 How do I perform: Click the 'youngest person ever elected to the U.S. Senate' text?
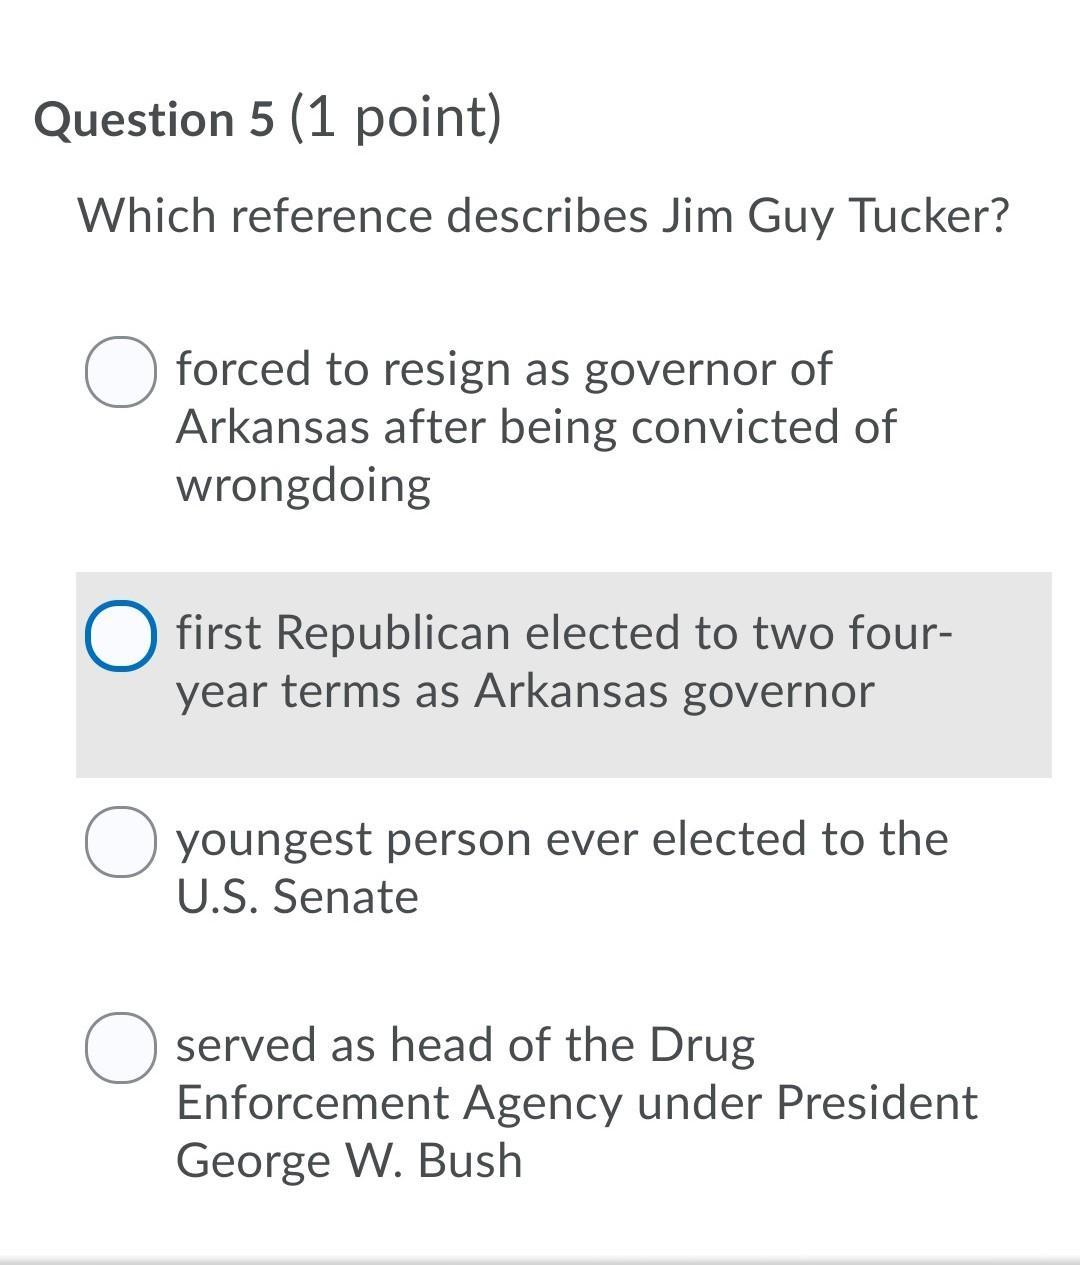coord(562,867)
